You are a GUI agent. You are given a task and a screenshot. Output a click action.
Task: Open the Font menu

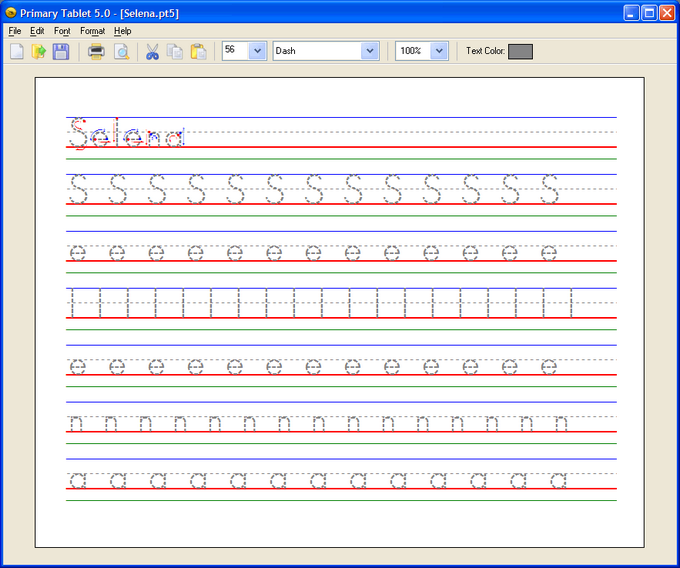tap(62, 31)
